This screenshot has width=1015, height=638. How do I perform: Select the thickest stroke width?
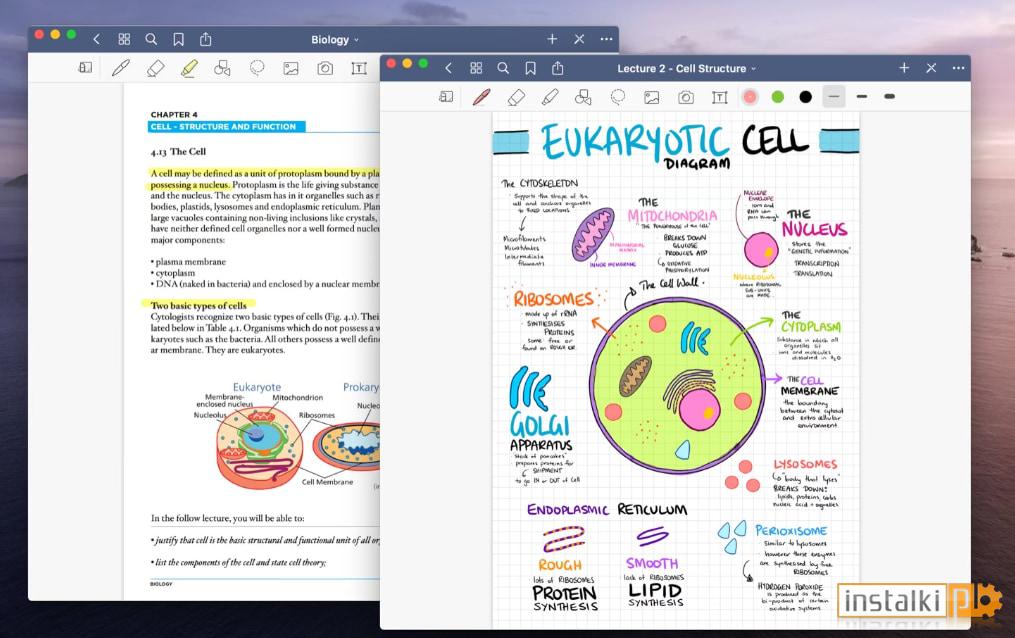pos(889,97)
